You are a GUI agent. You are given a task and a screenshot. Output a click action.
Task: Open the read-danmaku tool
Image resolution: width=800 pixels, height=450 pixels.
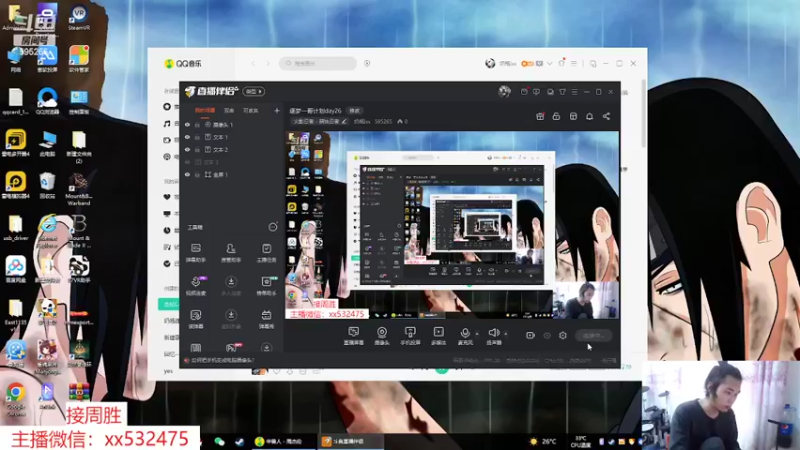[196, 319]
